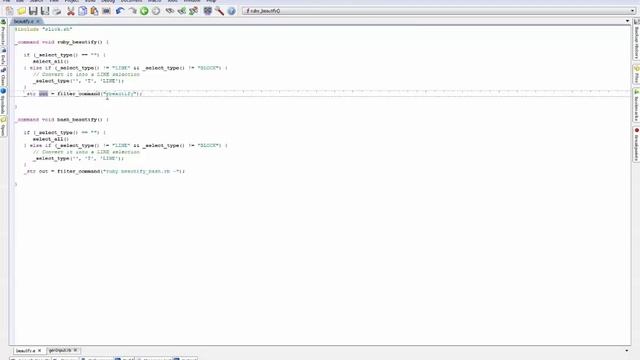This screenshot has height=360, width=640.
Task: Click the New file toolbar icon
Action: (x=9, y=11)
